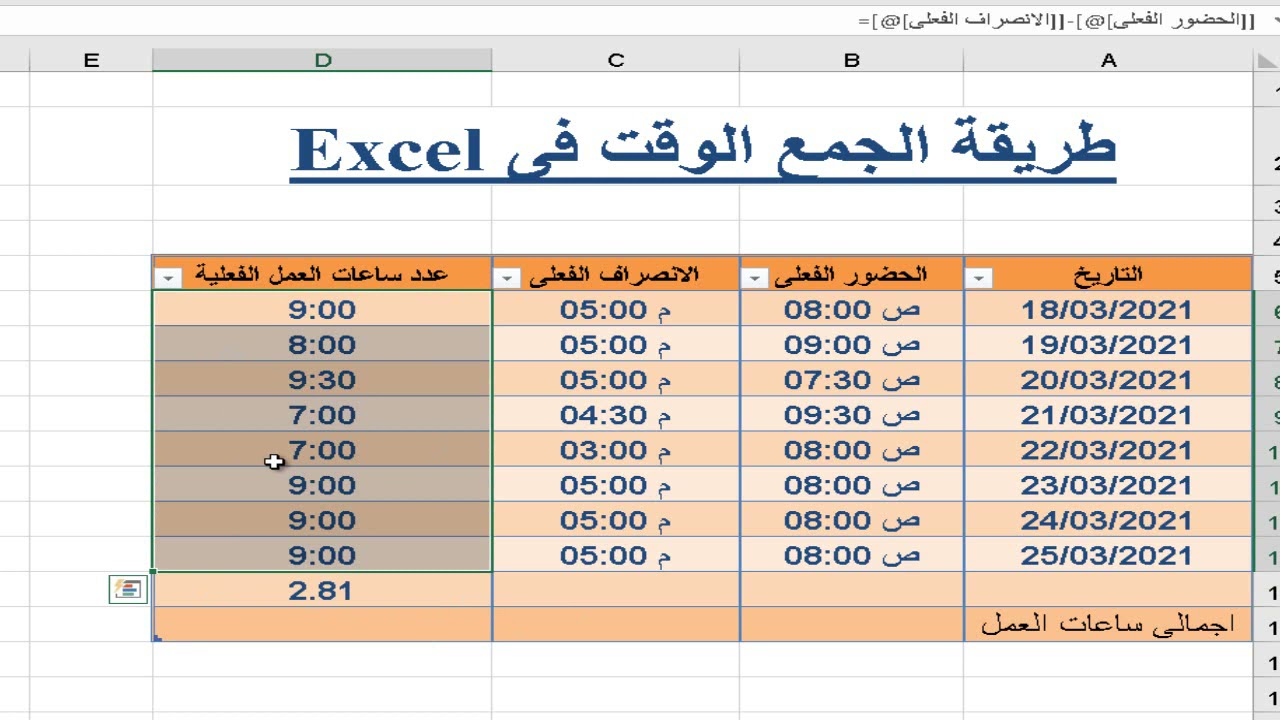Screen dimensions: 1280x720
Task: Select column header C
Action: coord(616,60)
